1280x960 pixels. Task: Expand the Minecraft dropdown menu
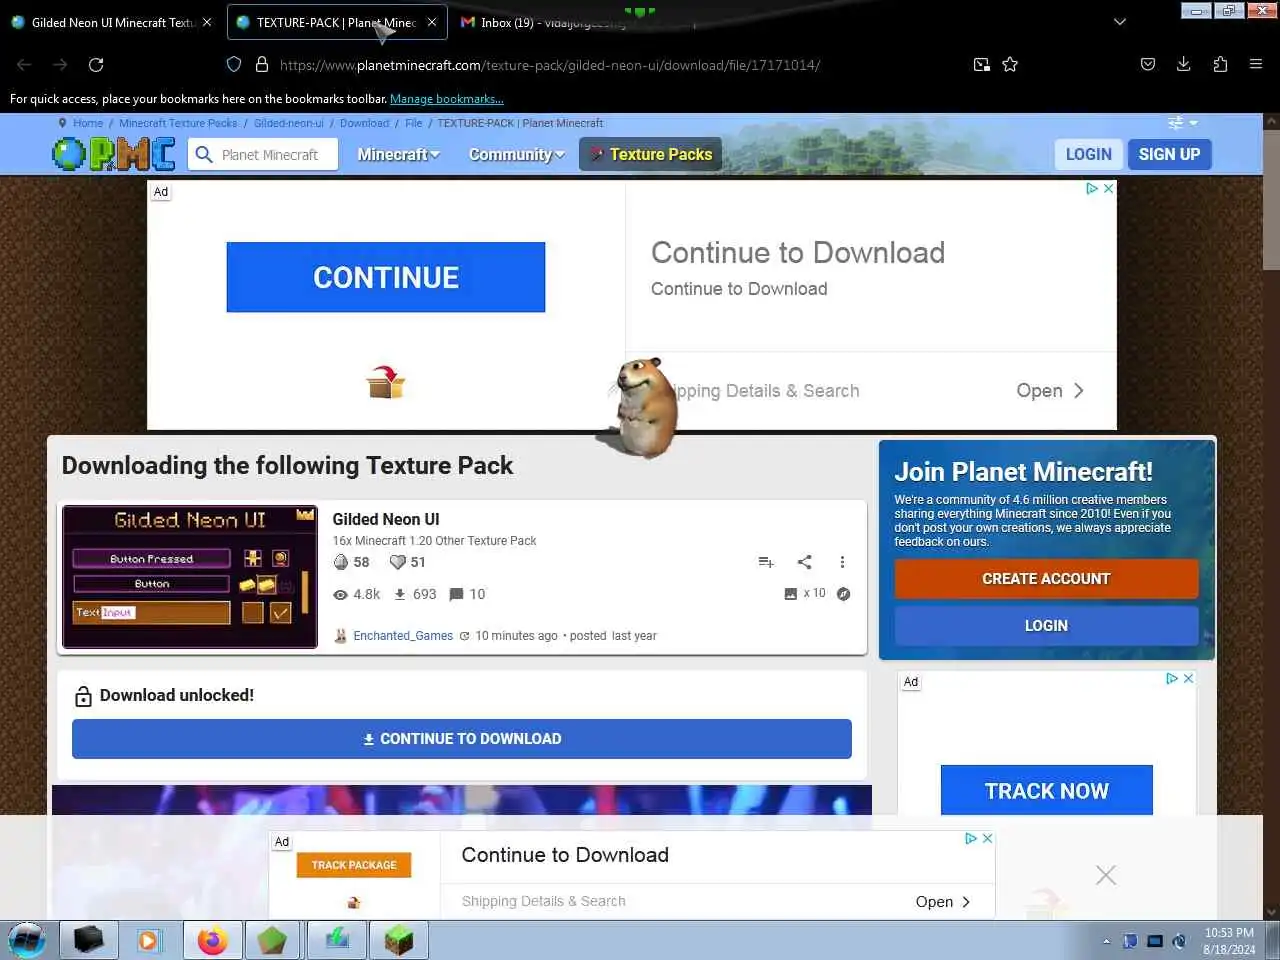click(x=398, y=154)
